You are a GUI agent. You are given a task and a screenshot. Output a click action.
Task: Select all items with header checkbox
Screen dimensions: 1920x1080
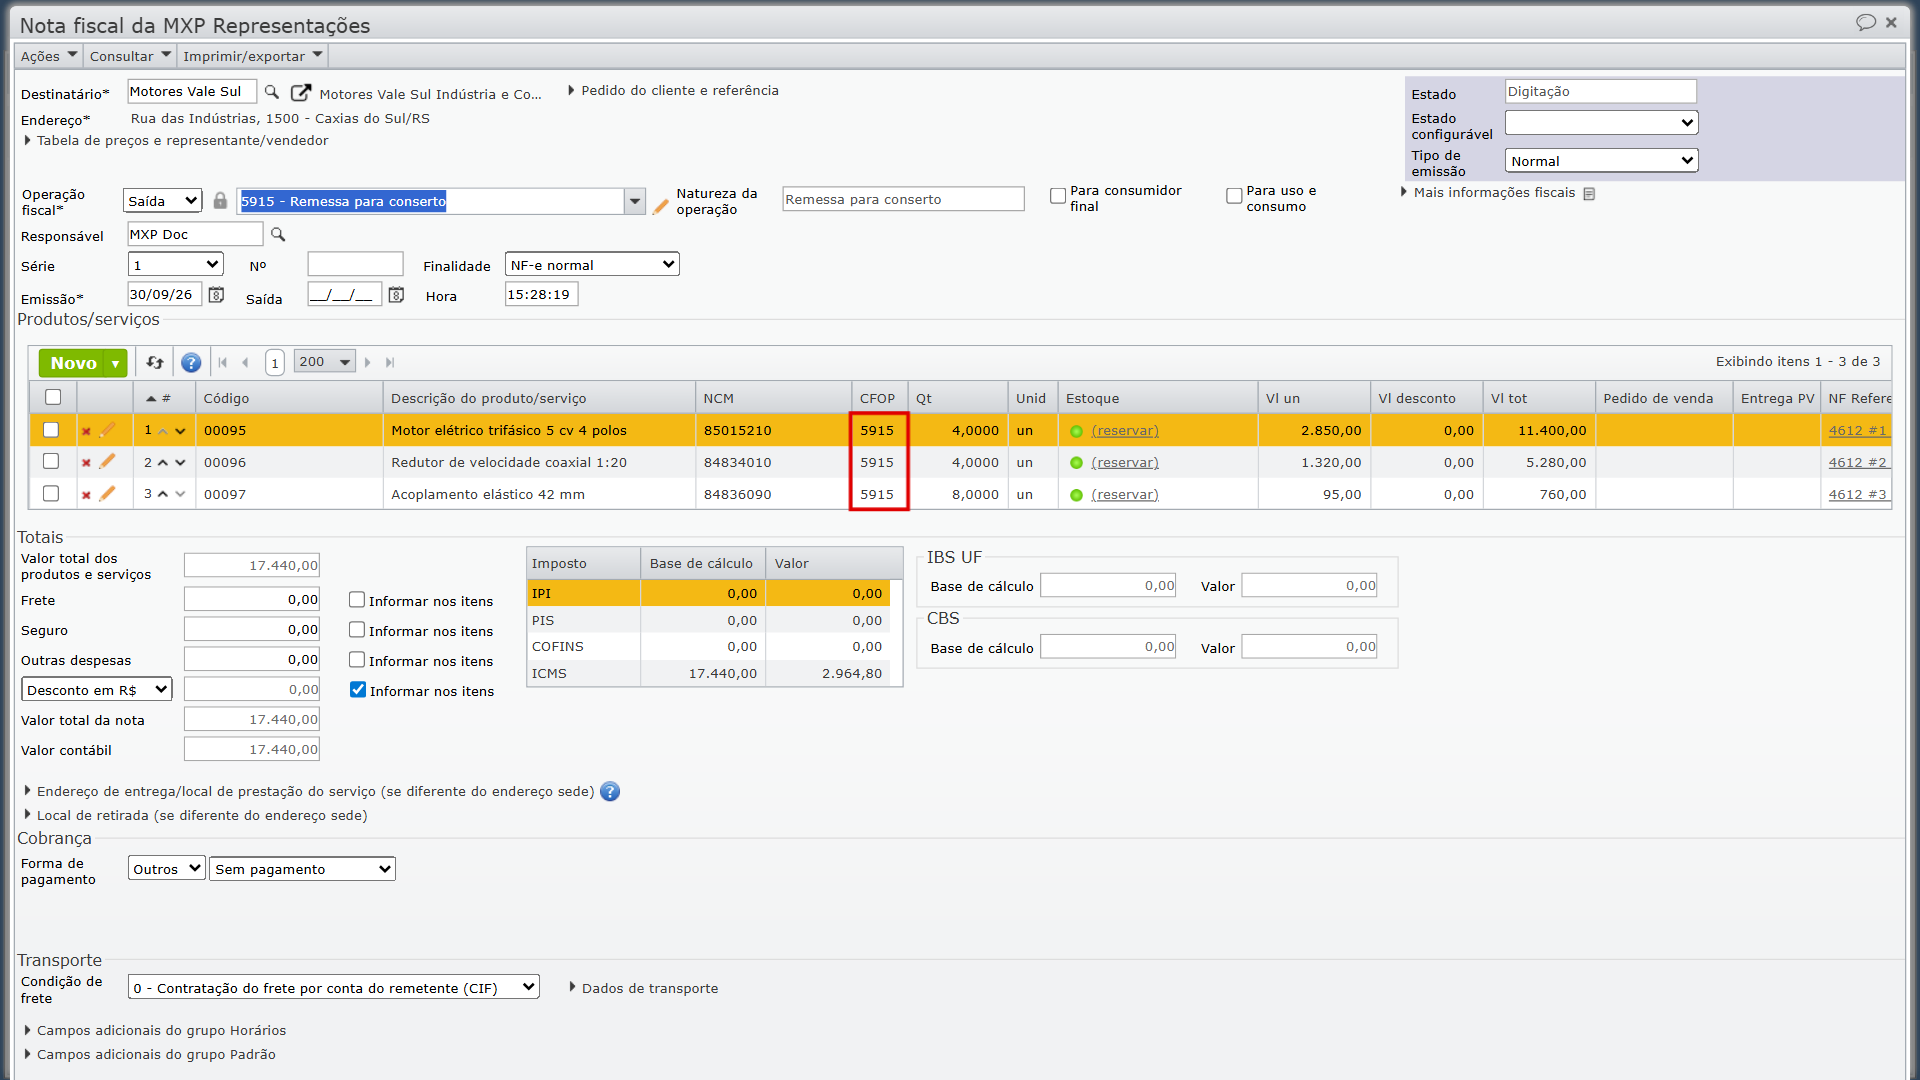tap(53, 397)
